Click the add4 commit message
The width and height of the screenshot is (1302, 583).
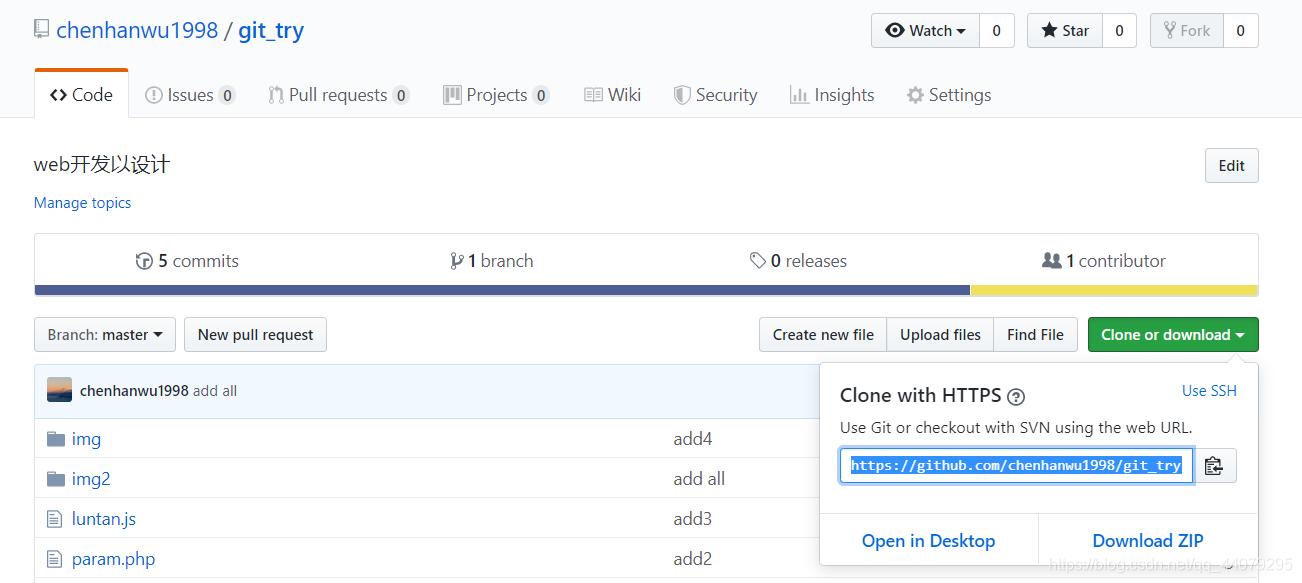[x=693, y=439]
